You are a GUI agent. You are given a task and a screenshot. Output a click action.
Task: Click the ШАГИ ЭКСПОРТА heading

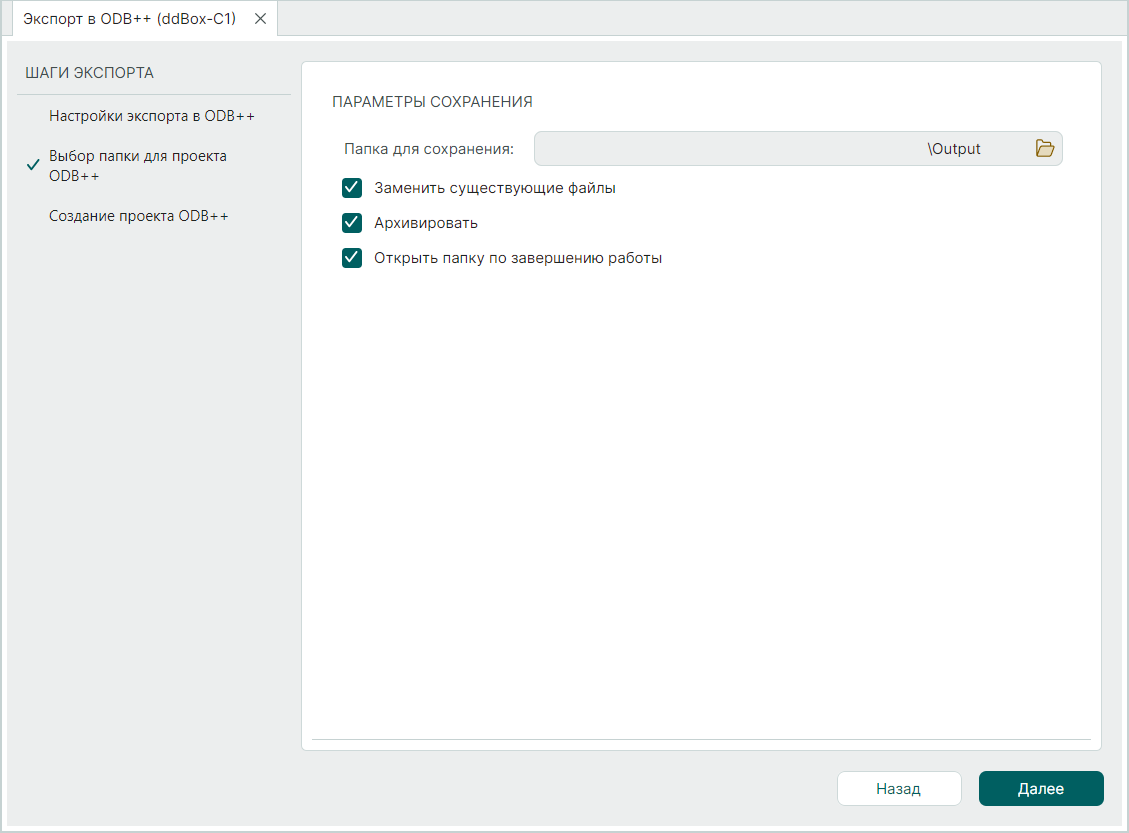tap(89, 73)
